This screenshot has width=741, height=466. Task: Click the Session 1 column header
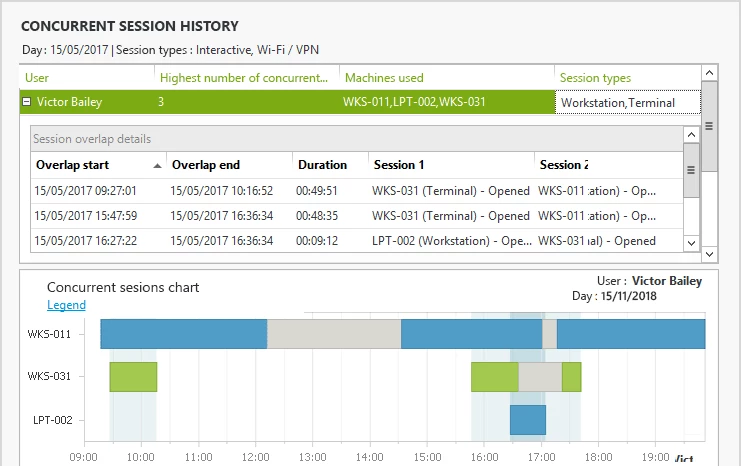tap(398, 165)
